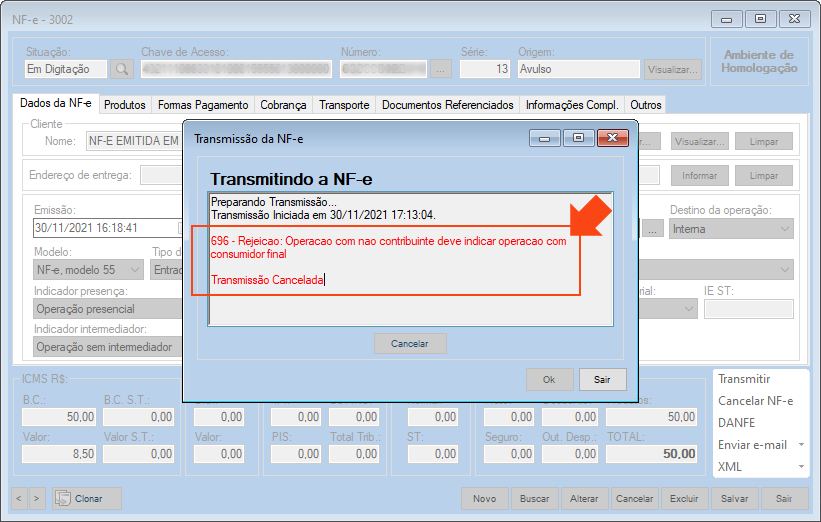Go to previous record arrow
The image size is (821, 522).
(x=19, y=498)
